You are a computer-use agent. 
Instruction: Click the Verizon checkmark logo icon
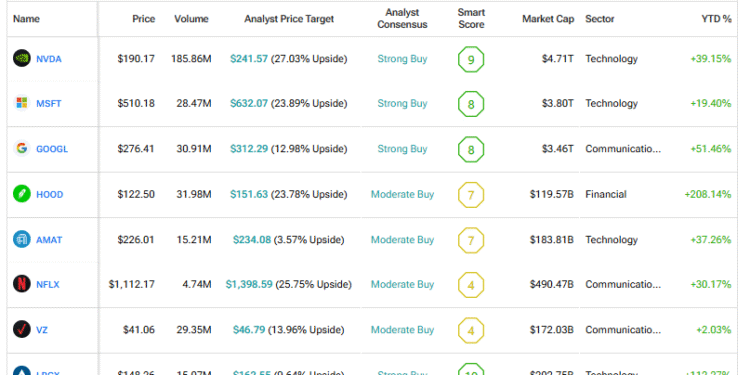22,329
